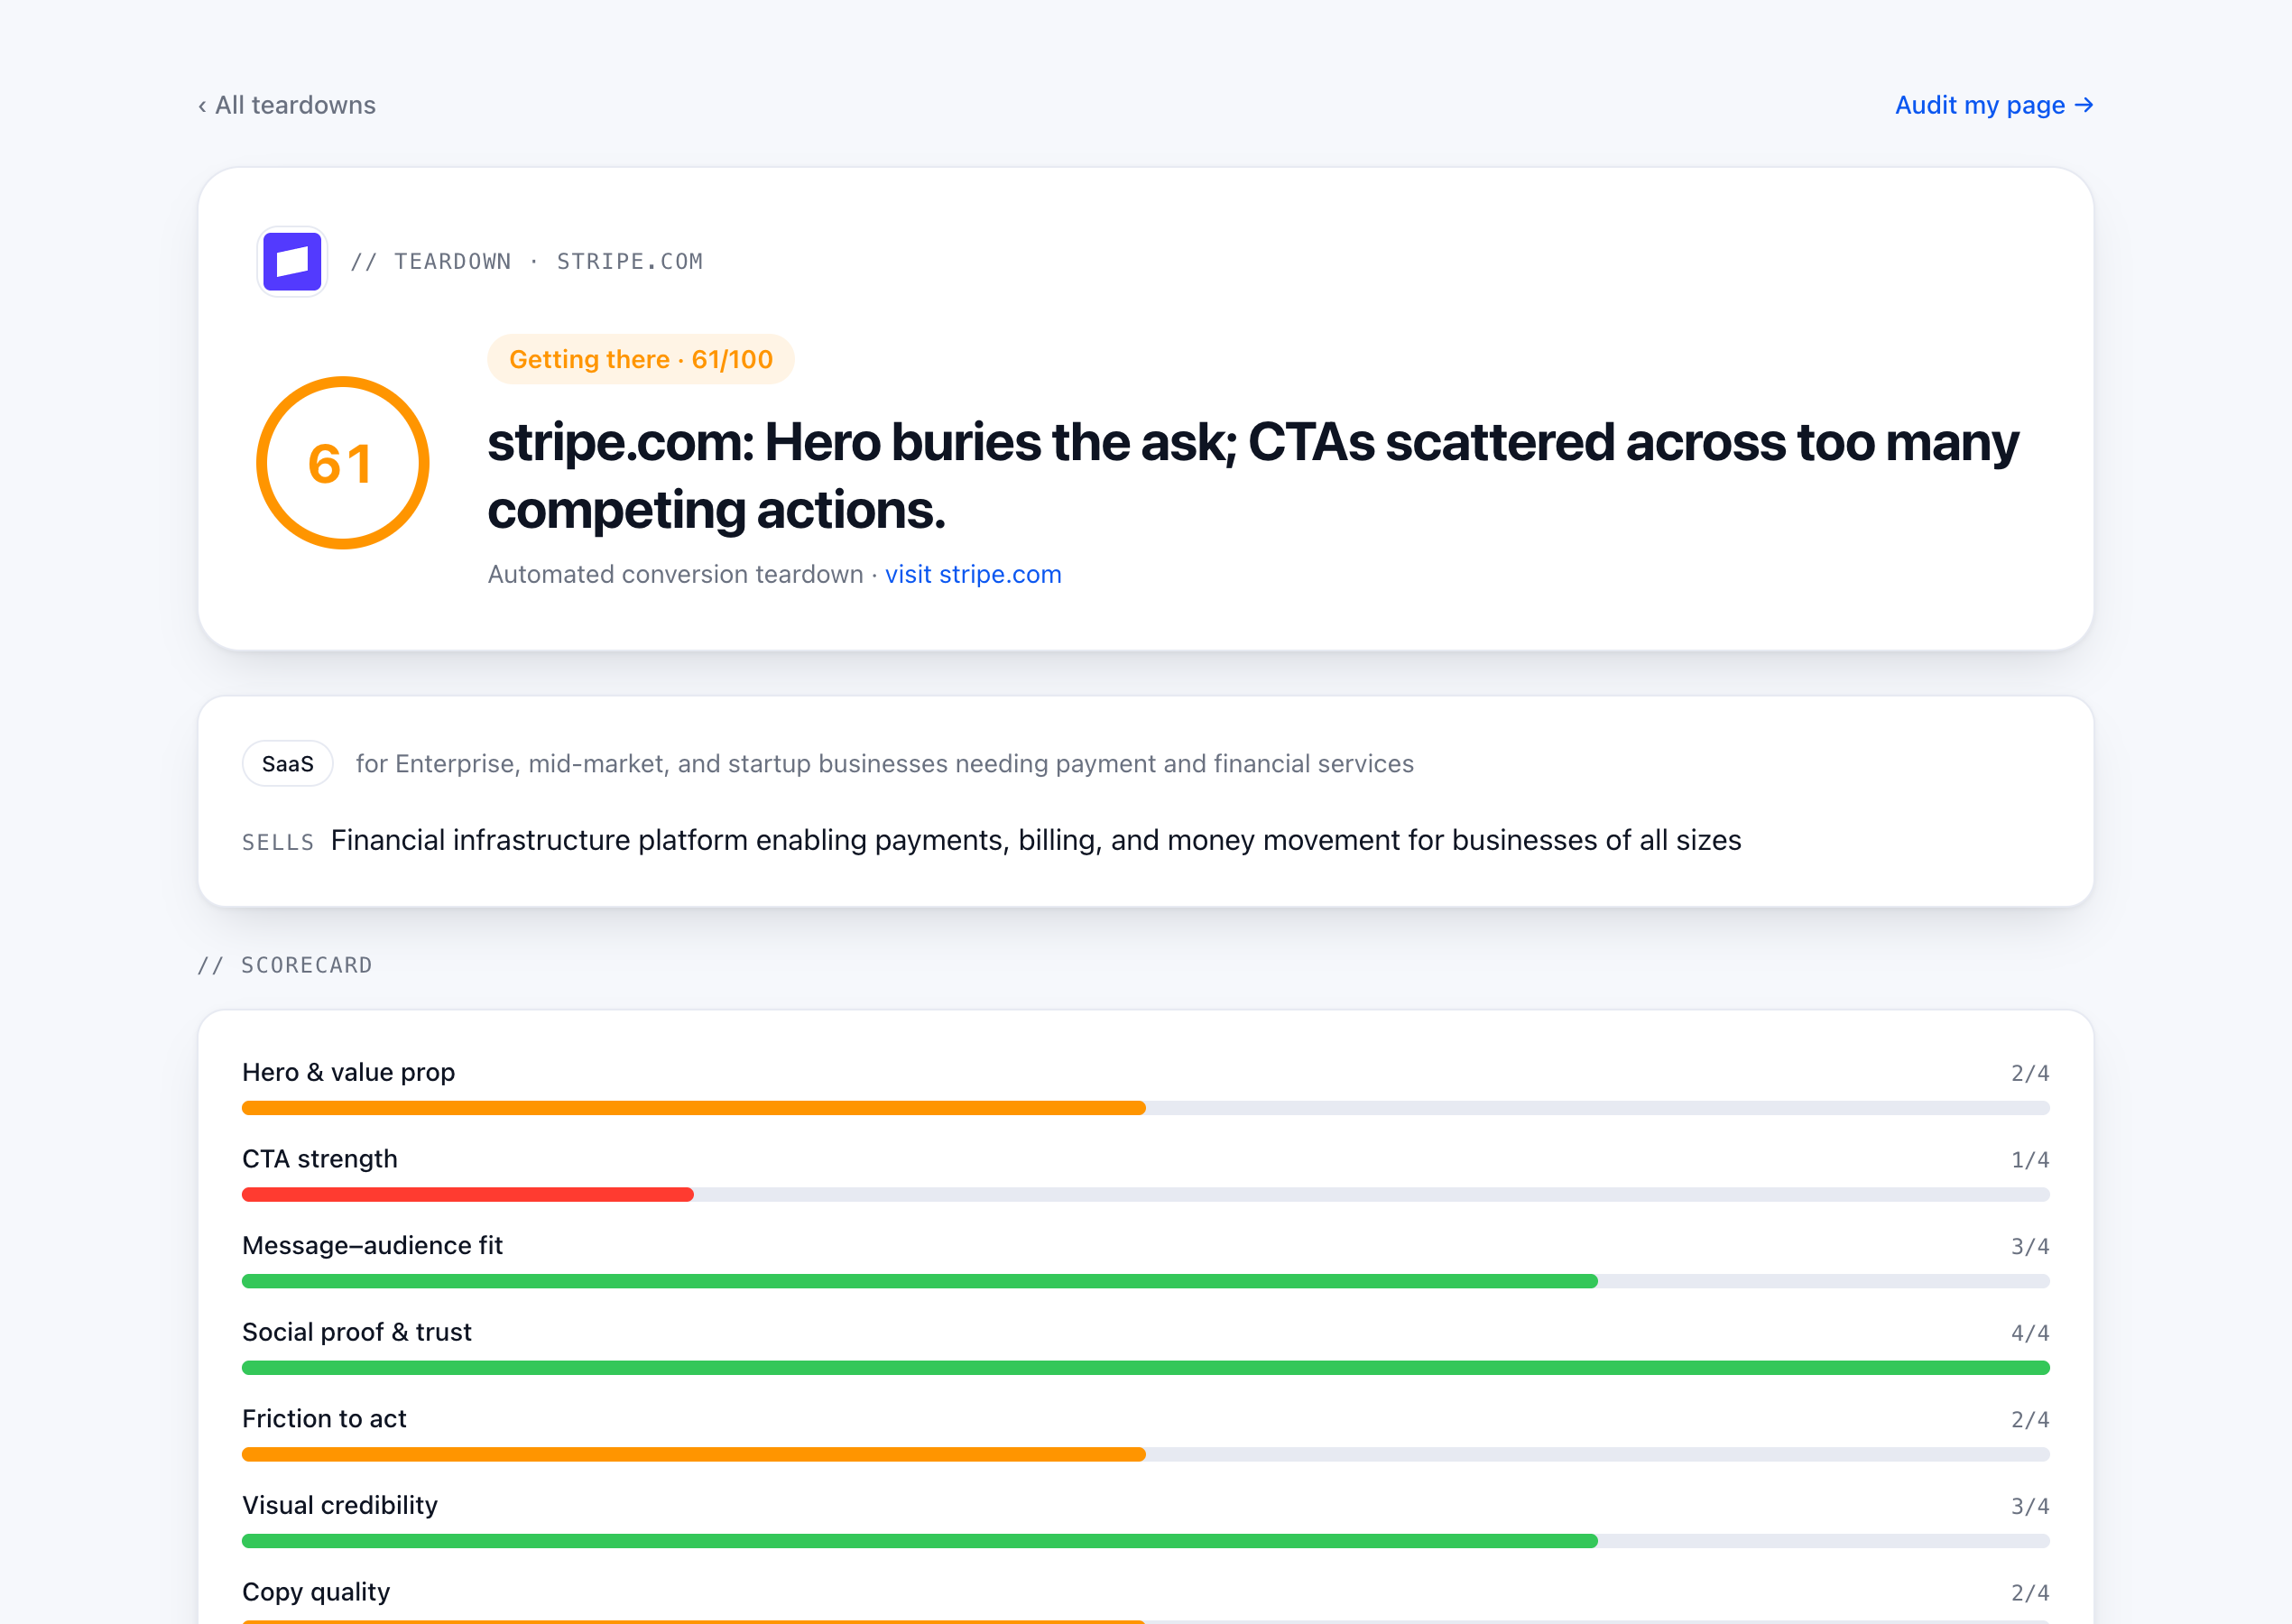Click the 2/4 score for Hero & value prop
2292x1624 pixels.
[2030, 1073]
